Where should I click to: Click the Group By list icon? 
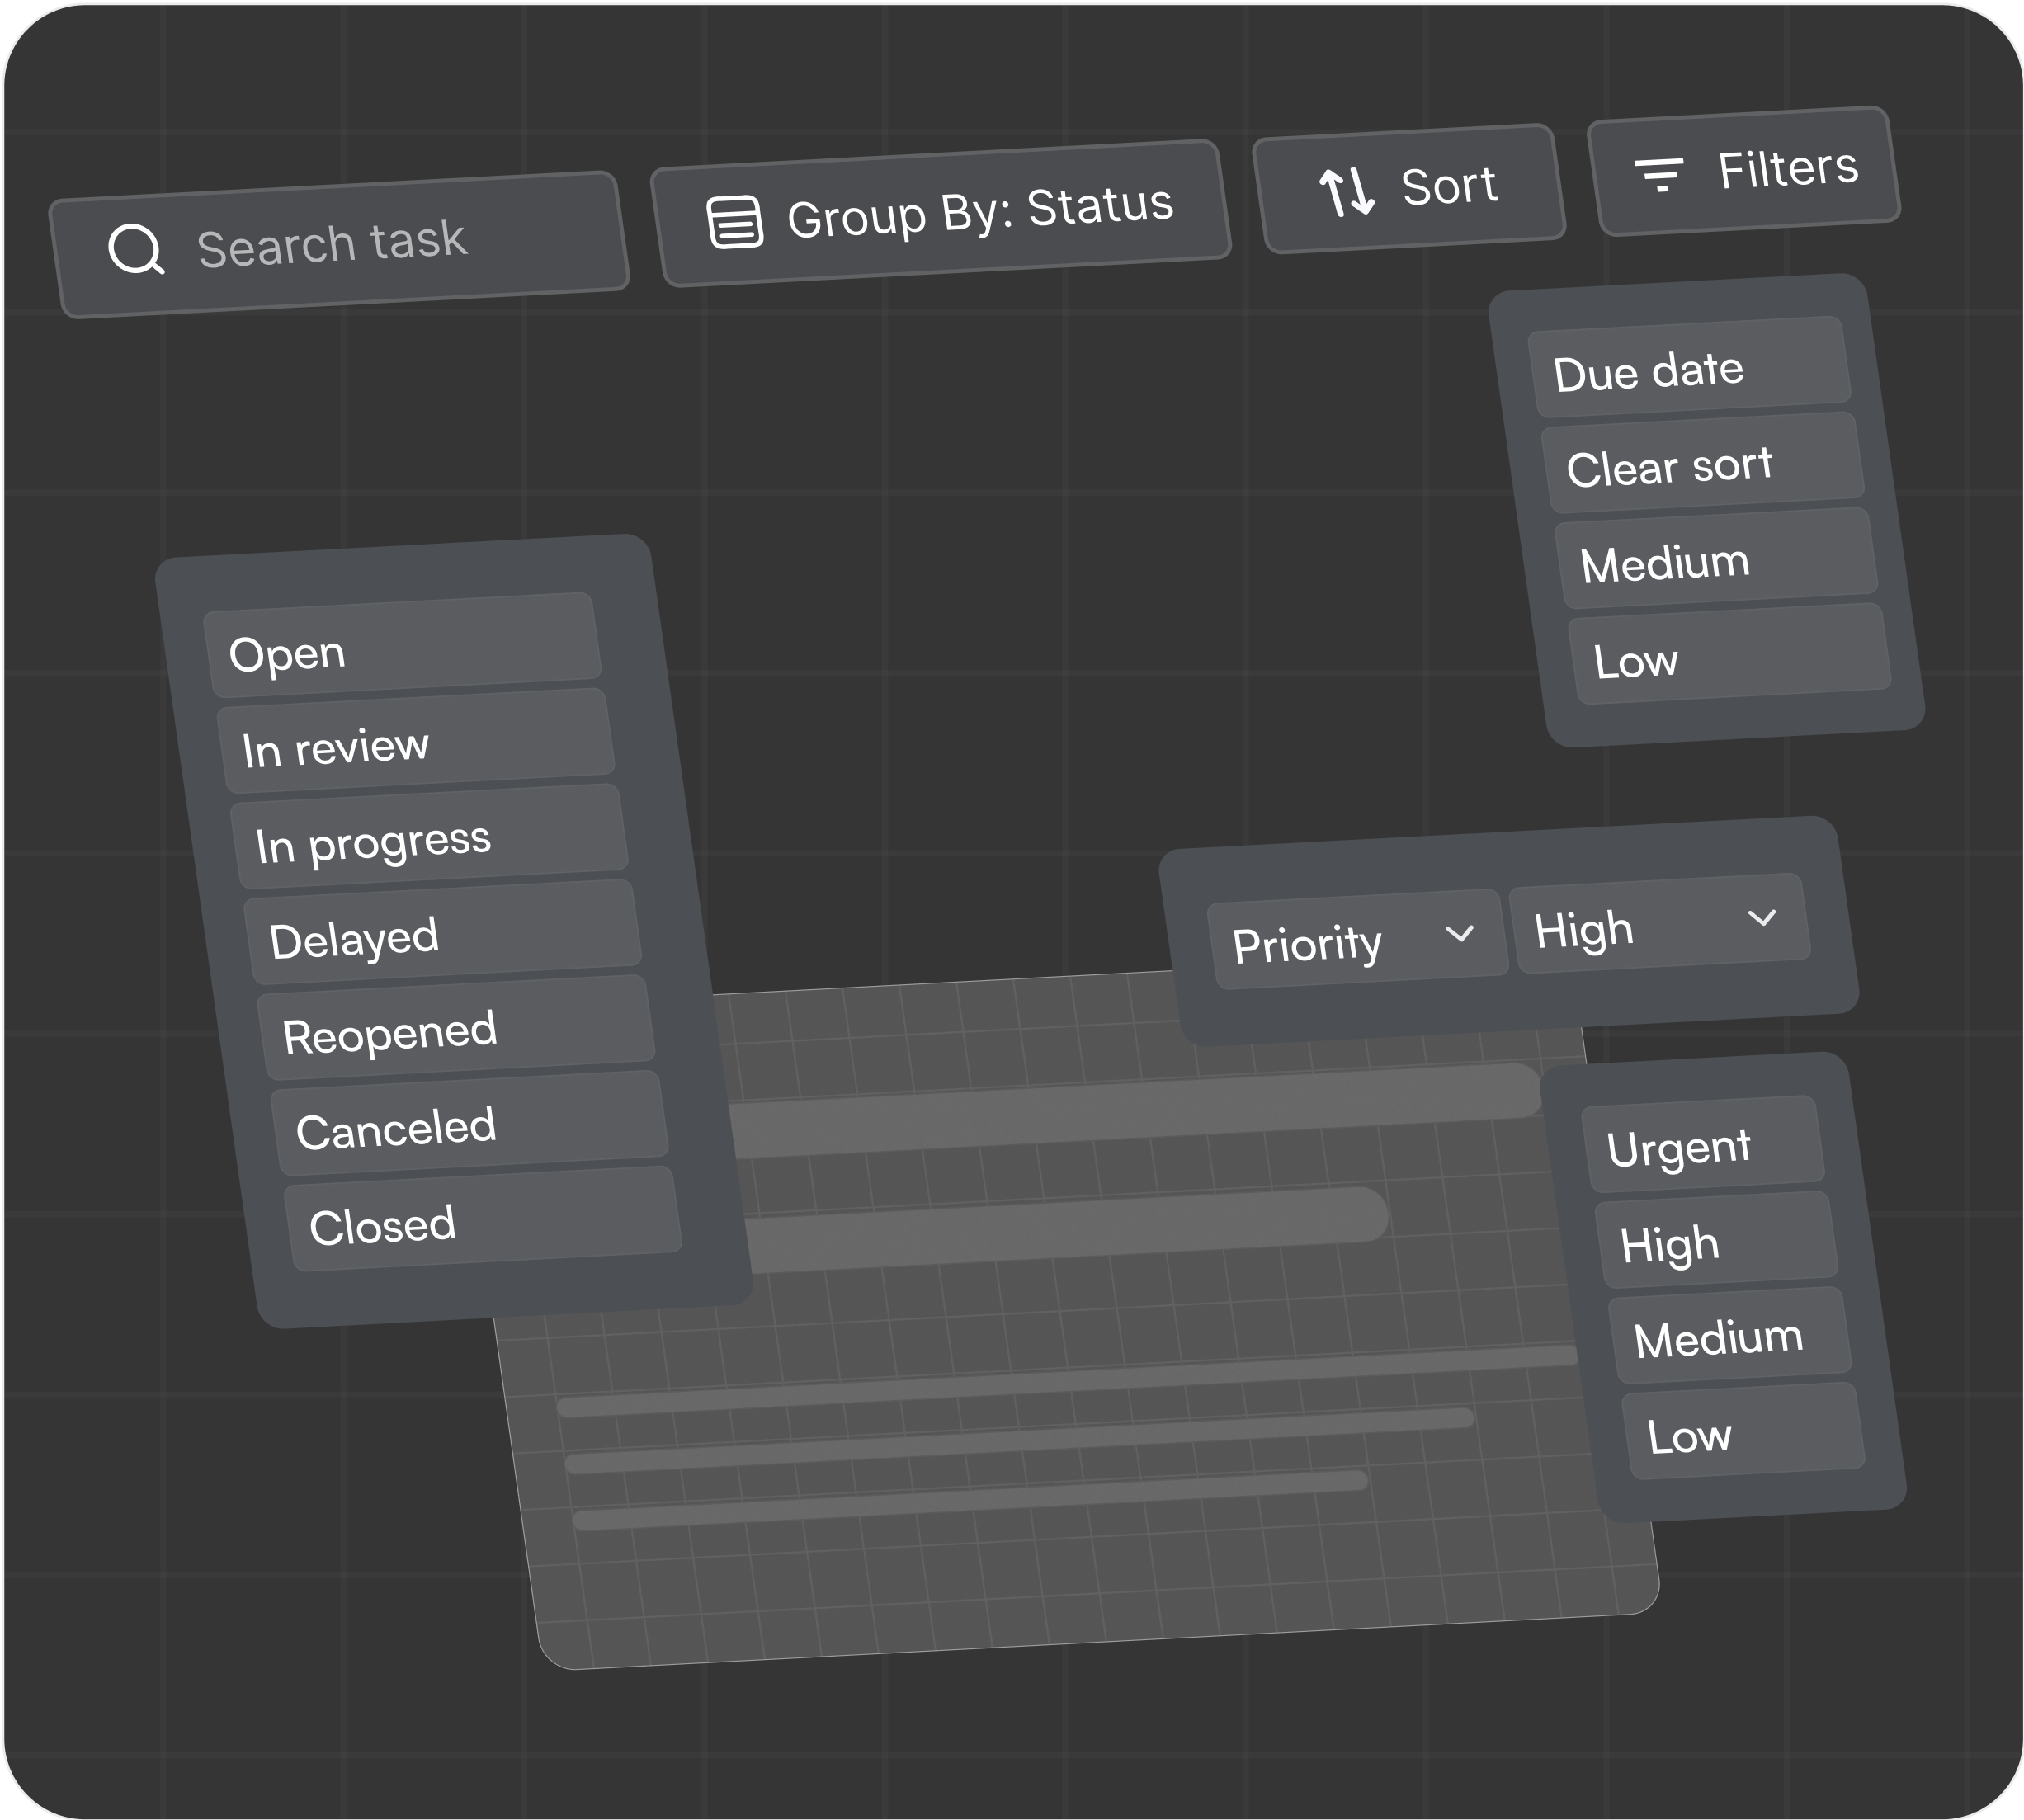(734, 221)
